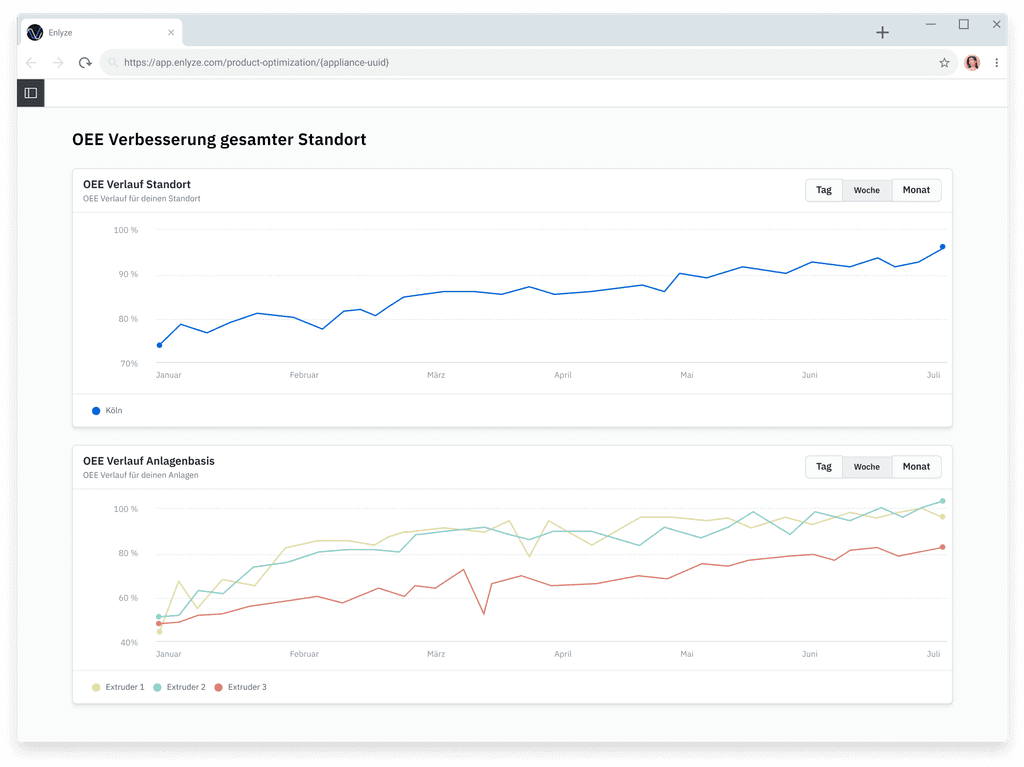Click the forward navigation arrow
The width and height of the screenshot is (1024, 767).
coord(58,62)
